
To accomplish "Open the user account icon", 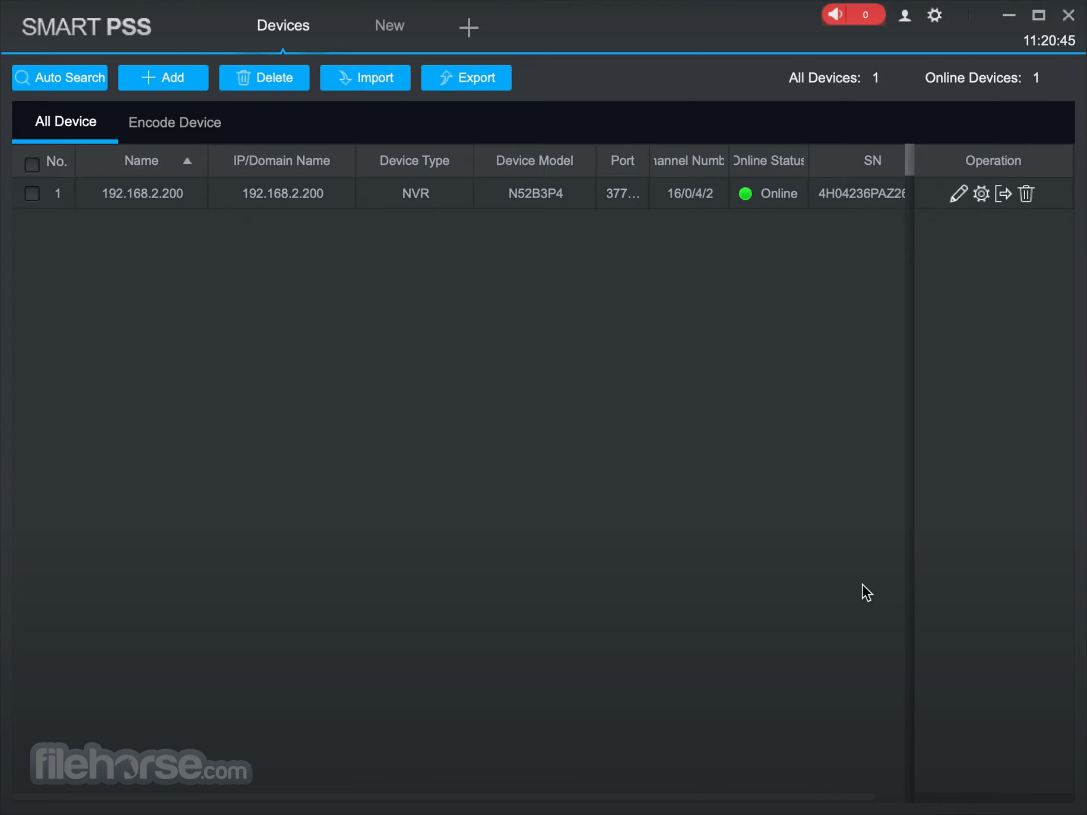I will click(x=905, y=15).
